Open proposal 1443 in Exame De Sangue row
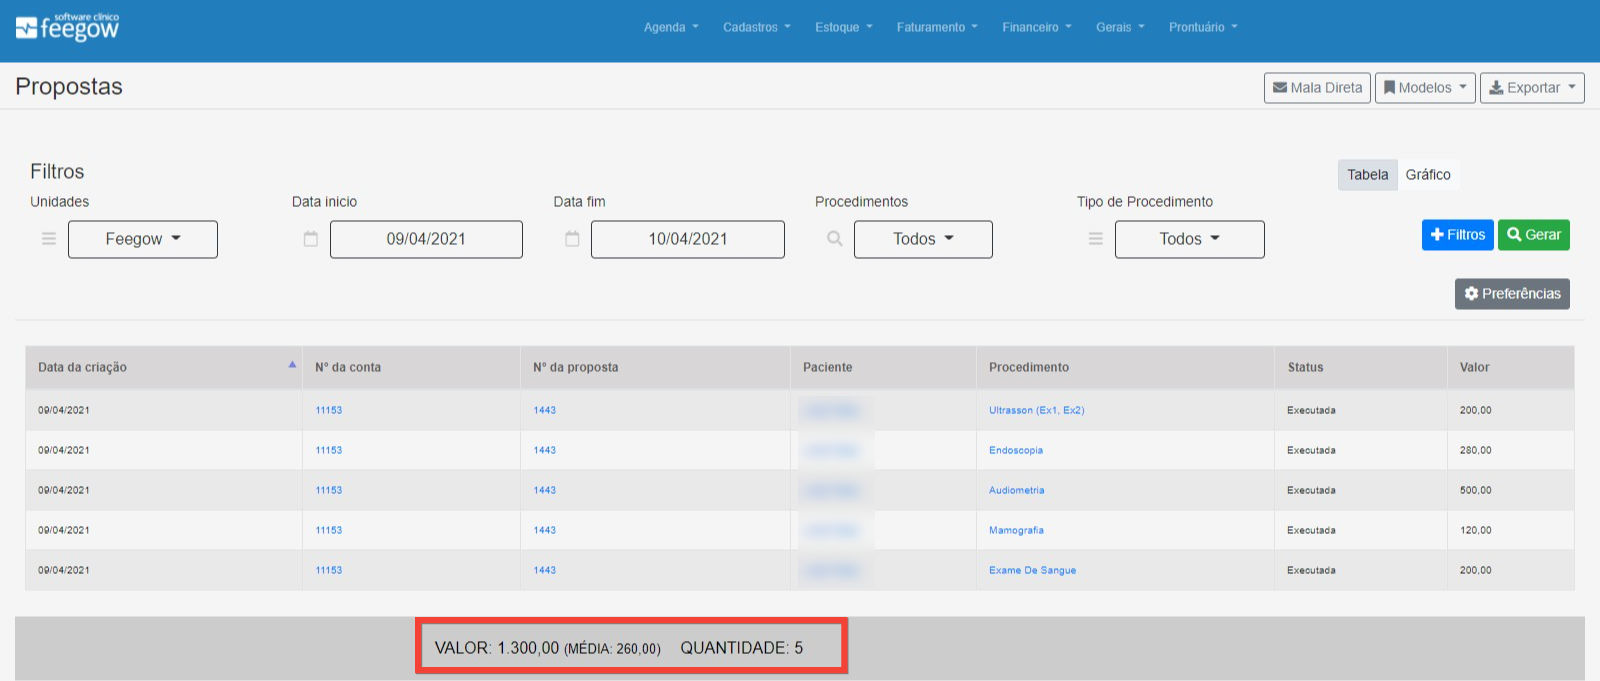 (545, 570)
